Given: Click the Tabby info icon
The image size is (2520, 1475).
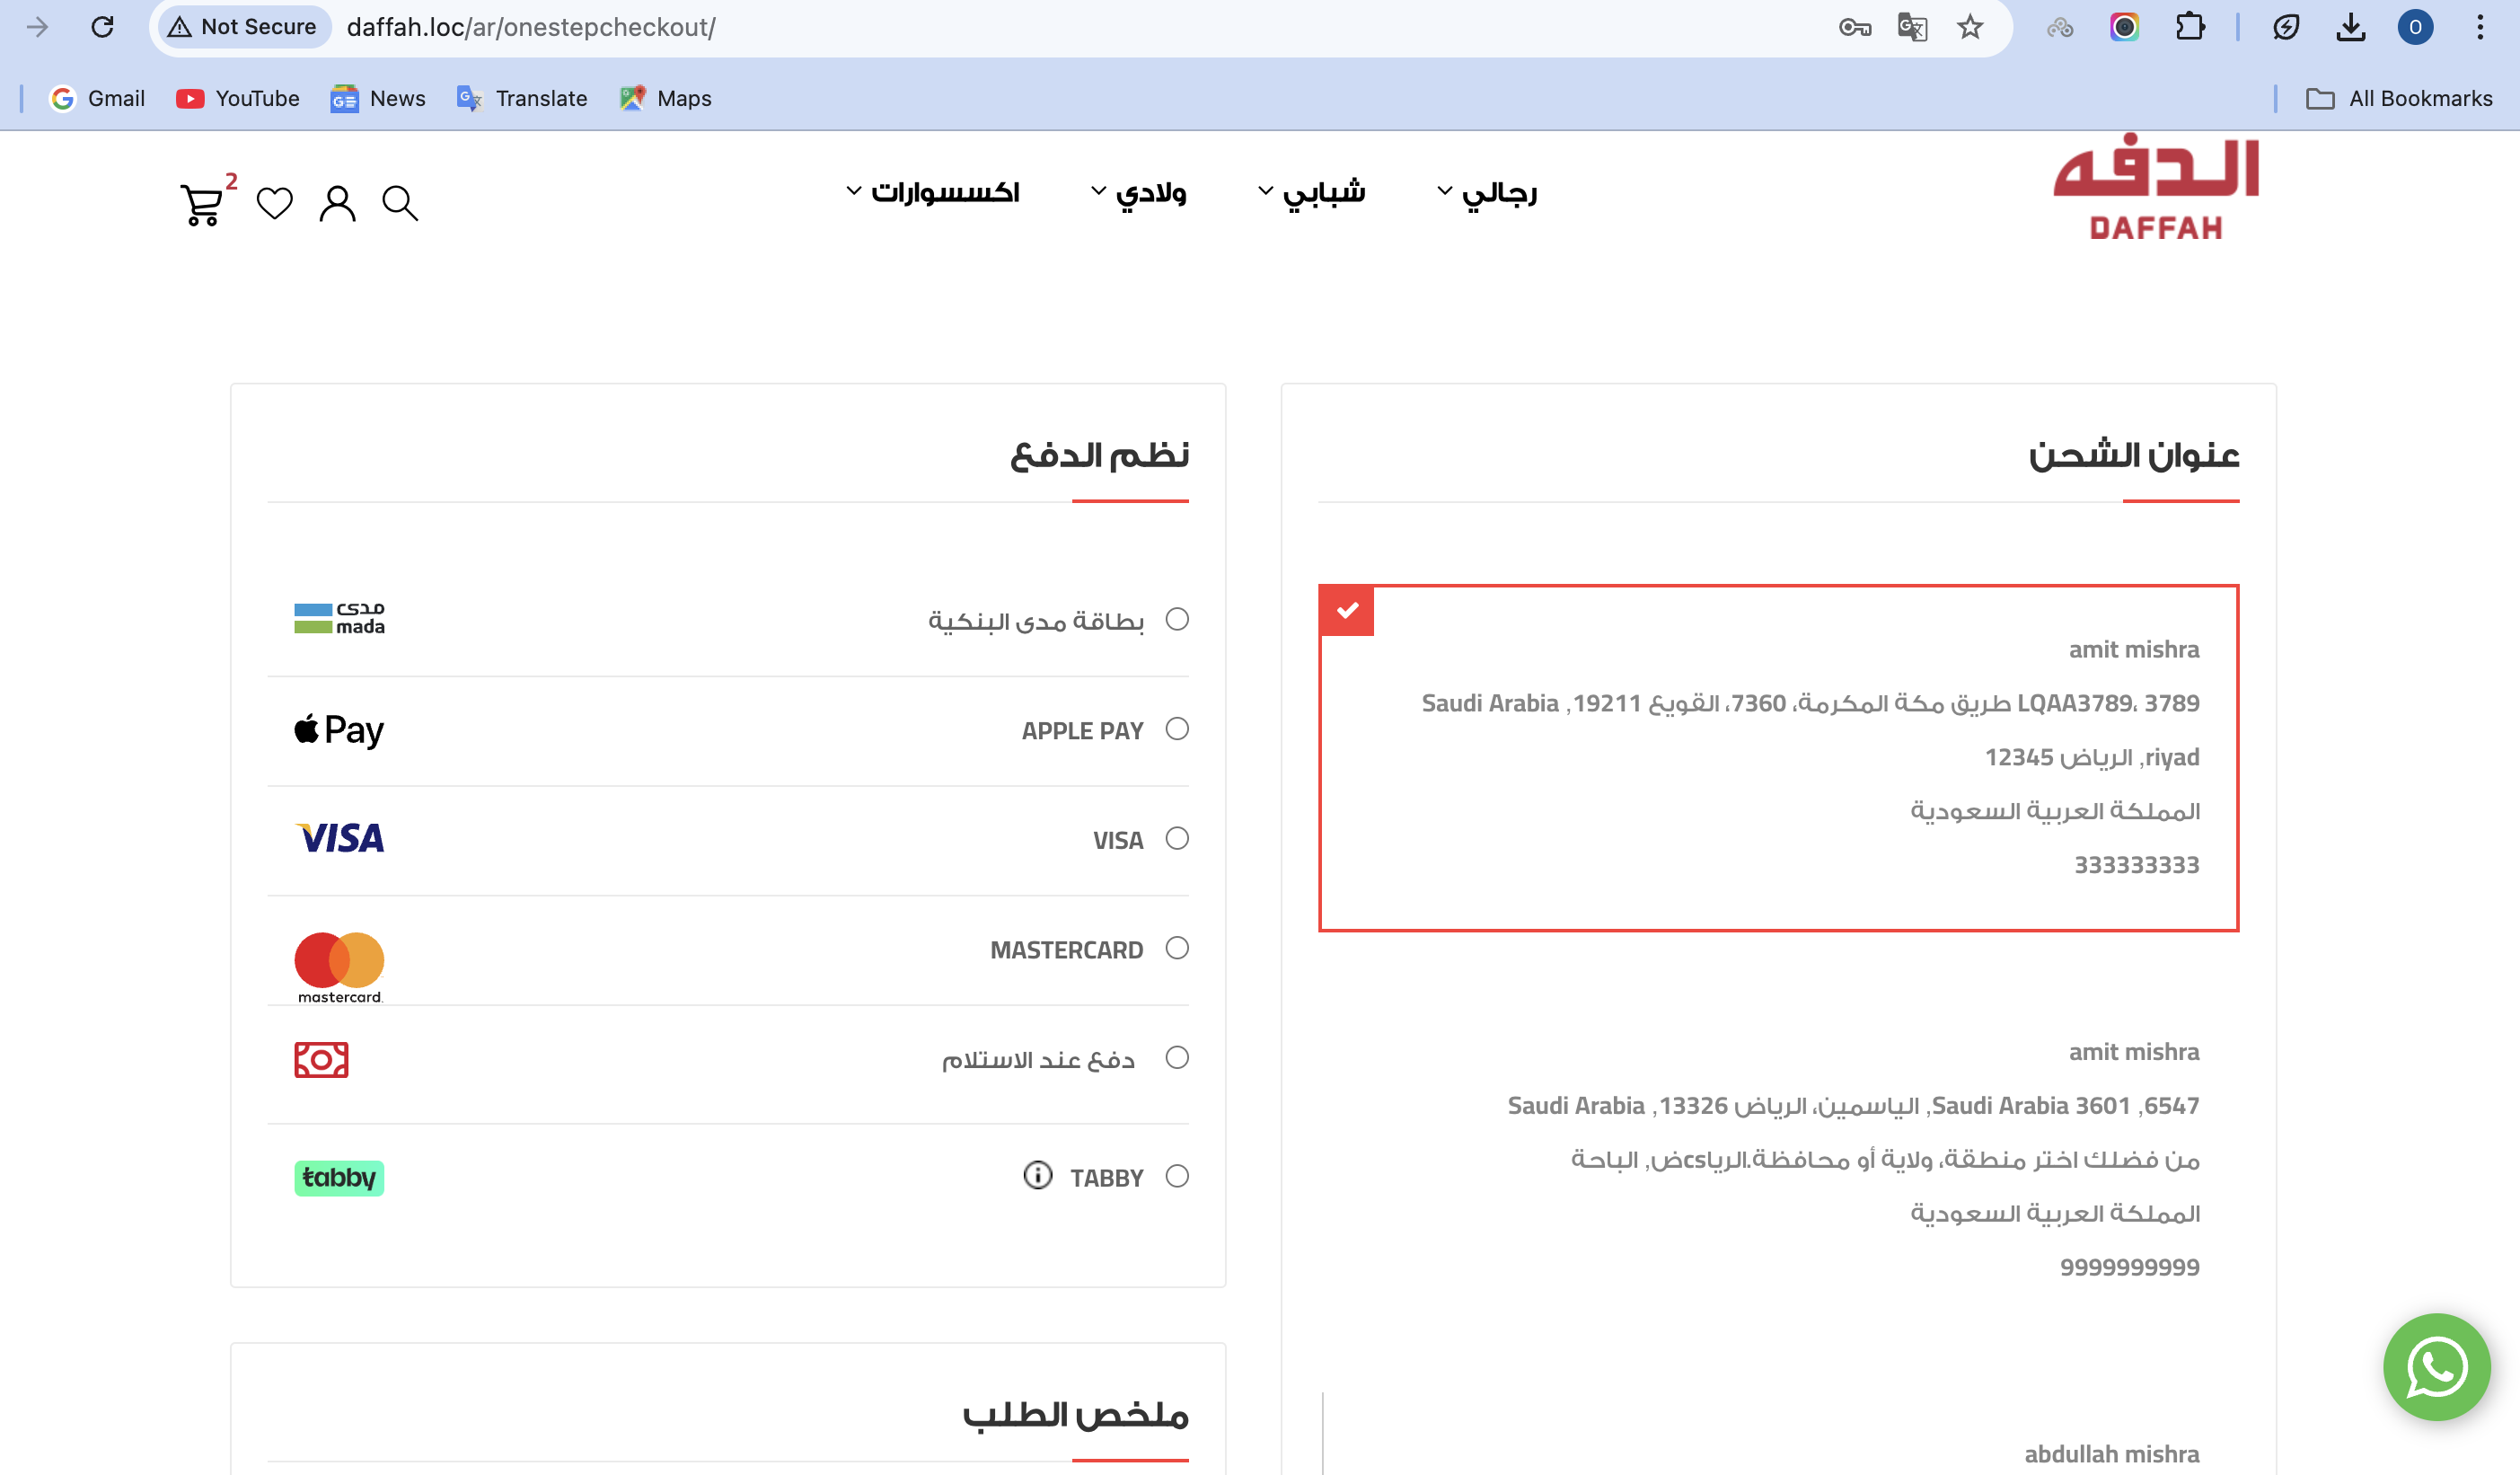Looking at the screenshot, I should point(1037,1175).
